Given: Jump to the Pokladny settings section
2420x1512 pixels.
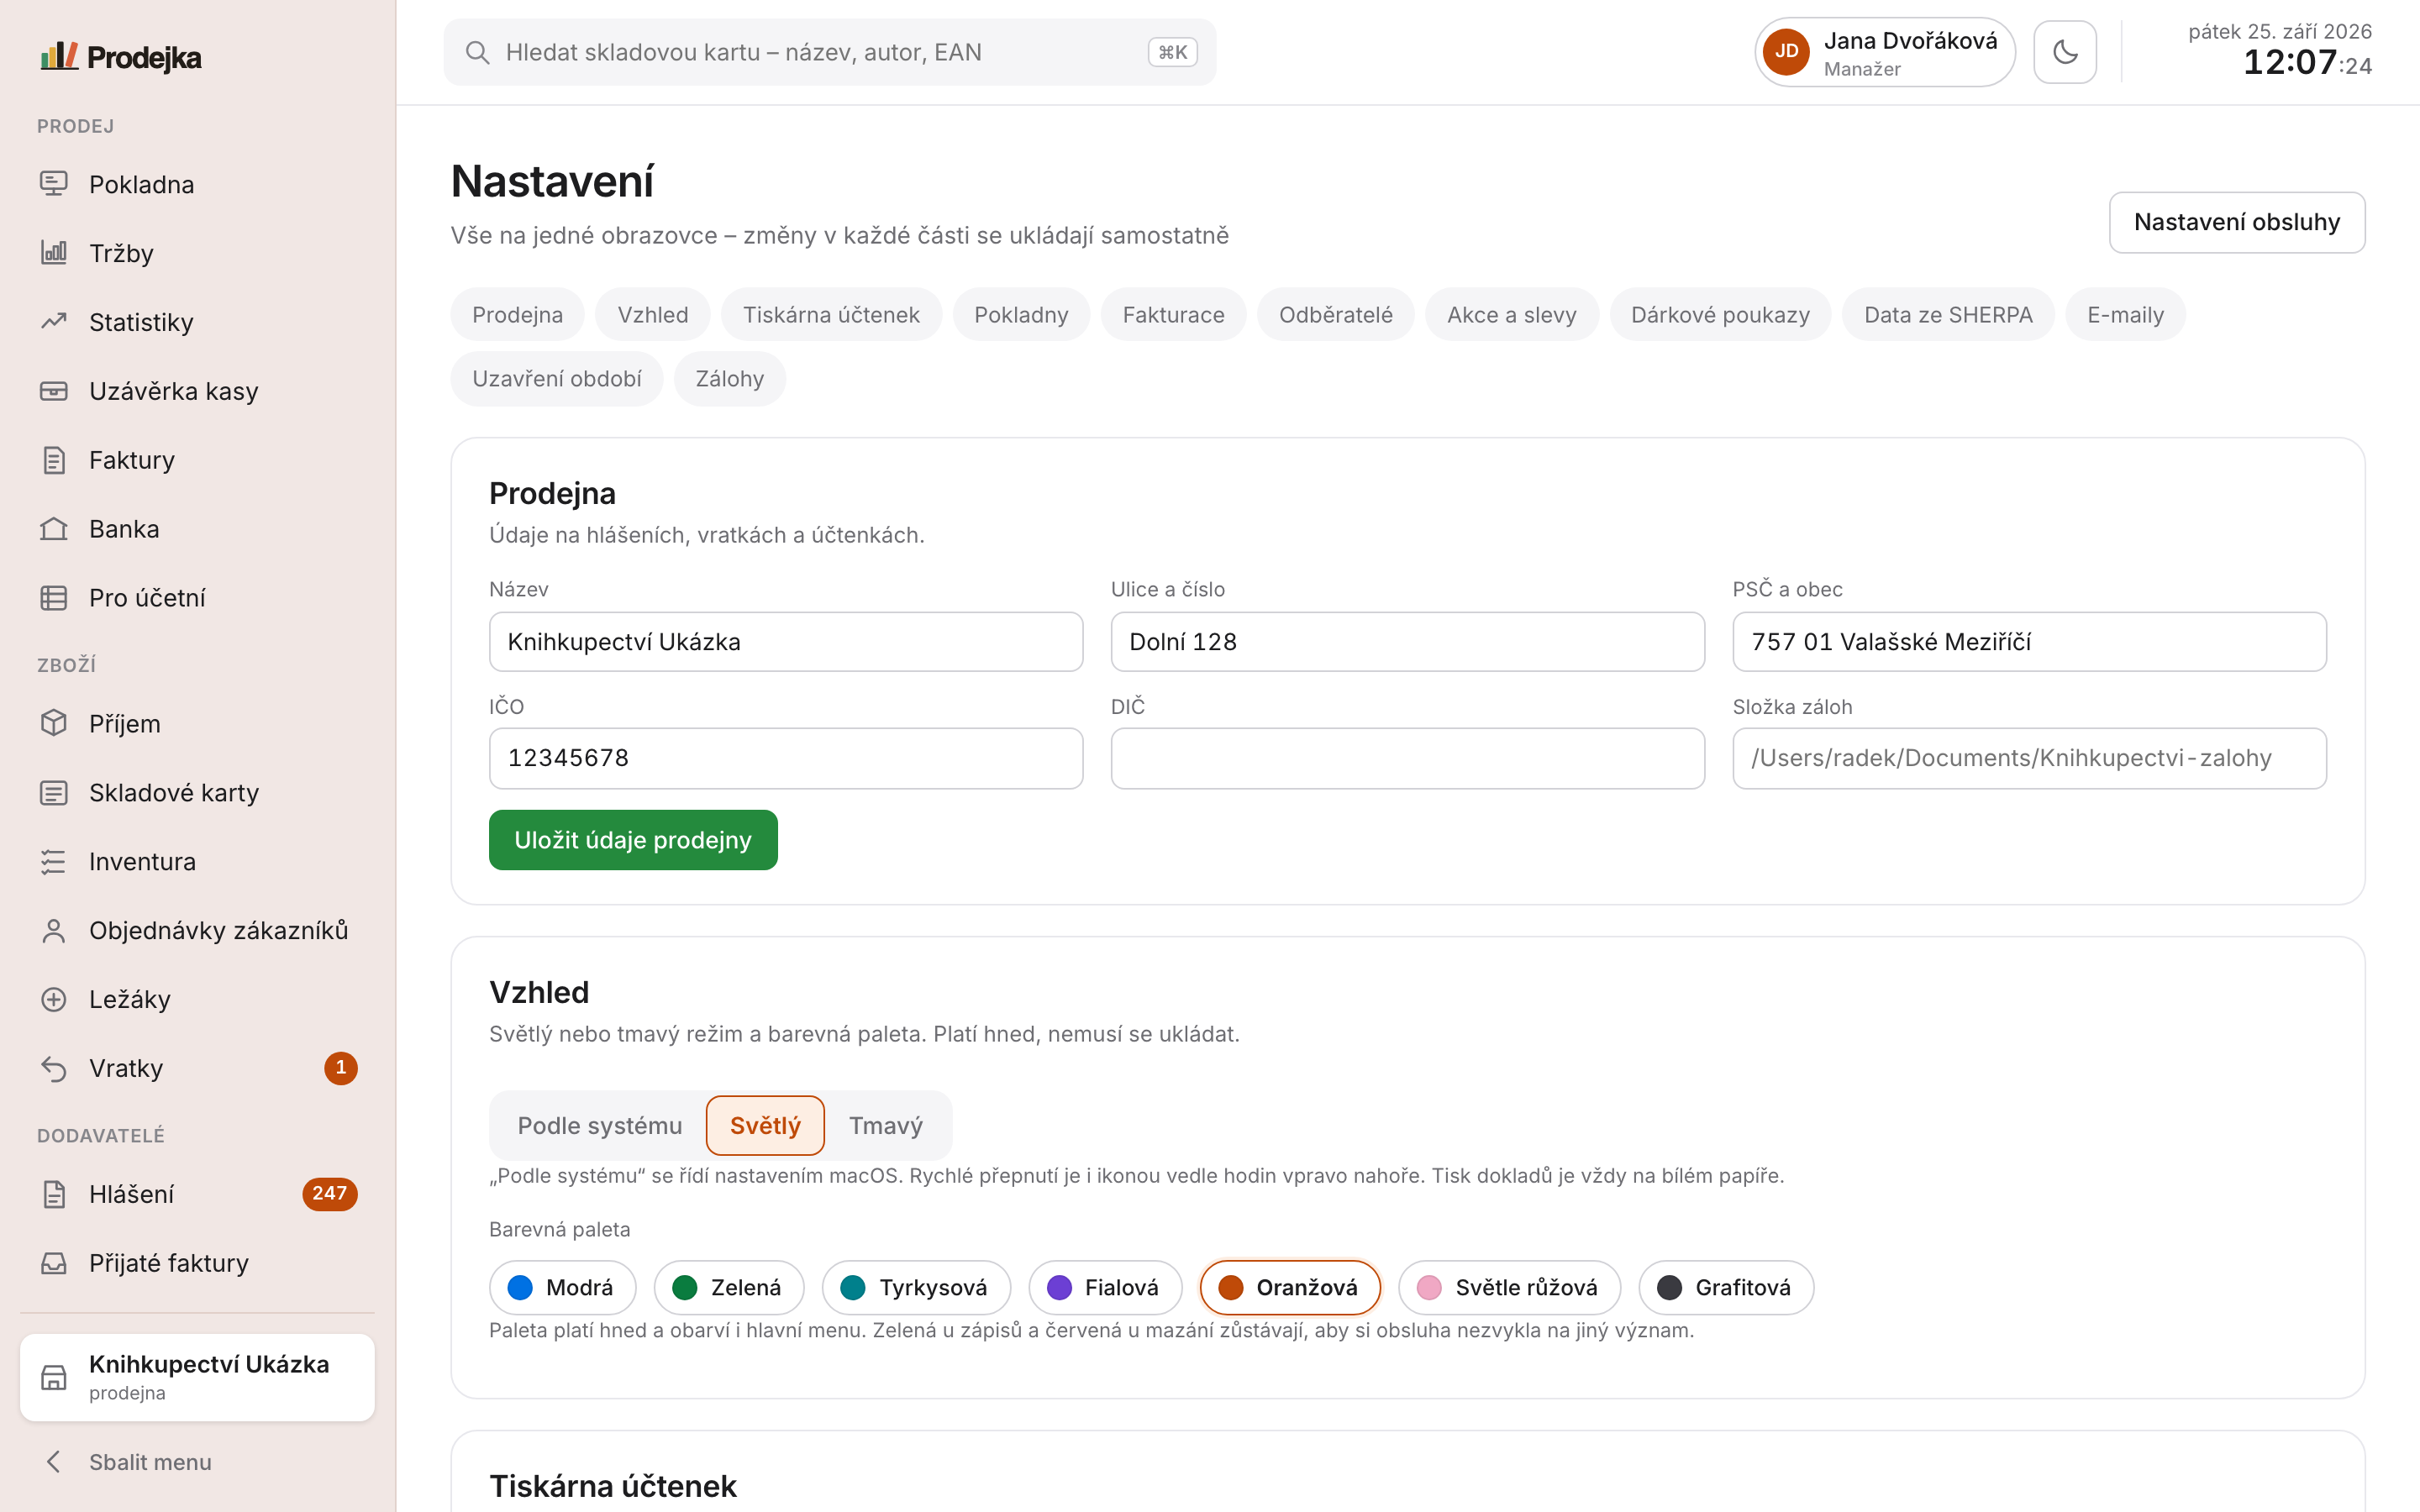Looking at the screenshot, I should (1021, 315).
